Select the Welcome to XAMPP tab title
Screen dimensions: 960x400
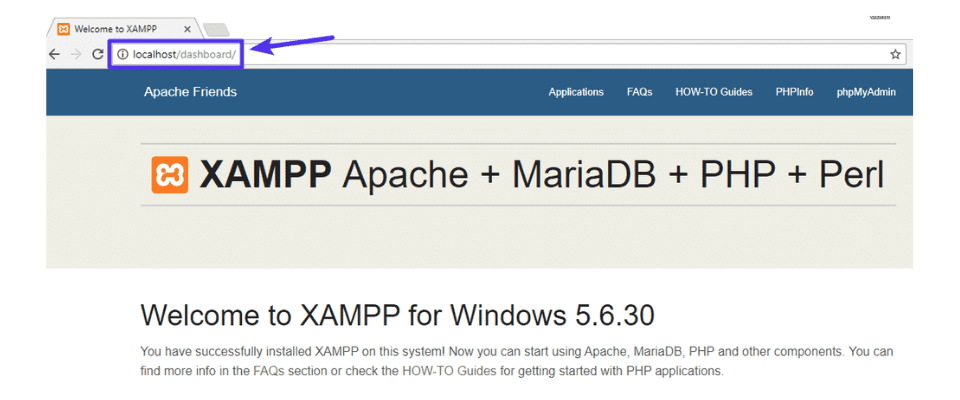point(118,29)
